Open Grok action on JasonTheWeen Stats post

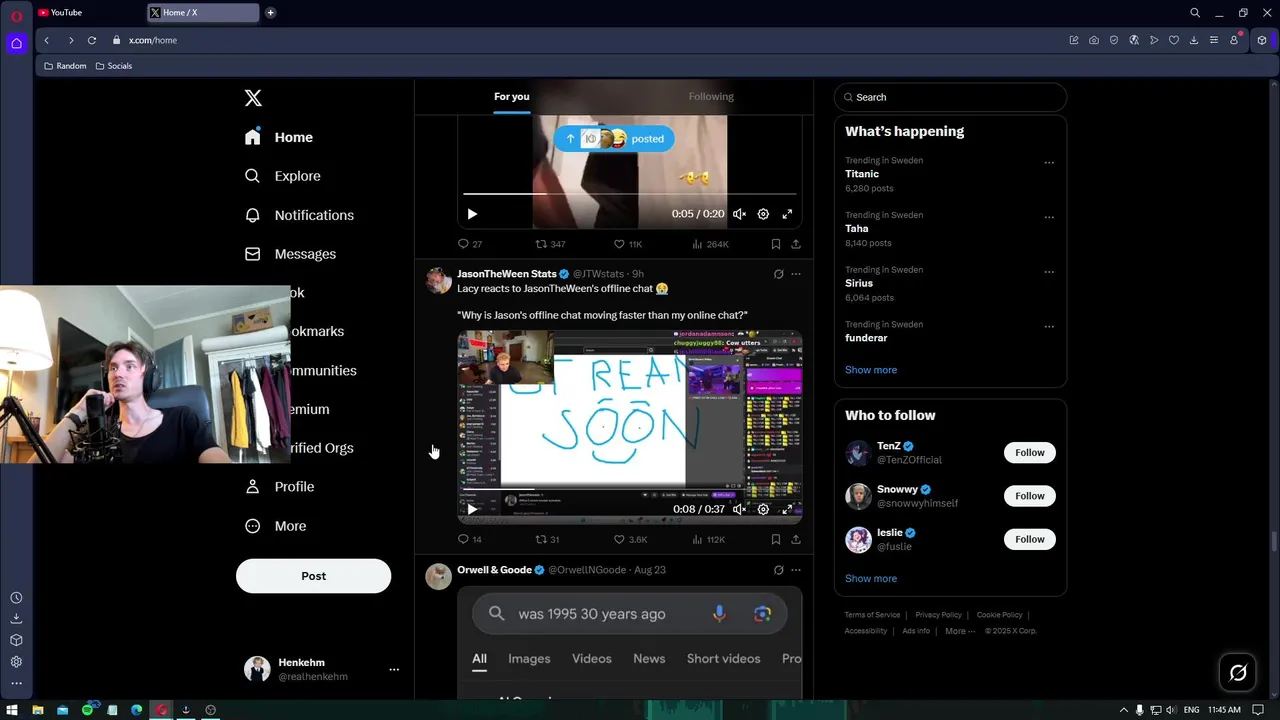[x=778, y=274]
